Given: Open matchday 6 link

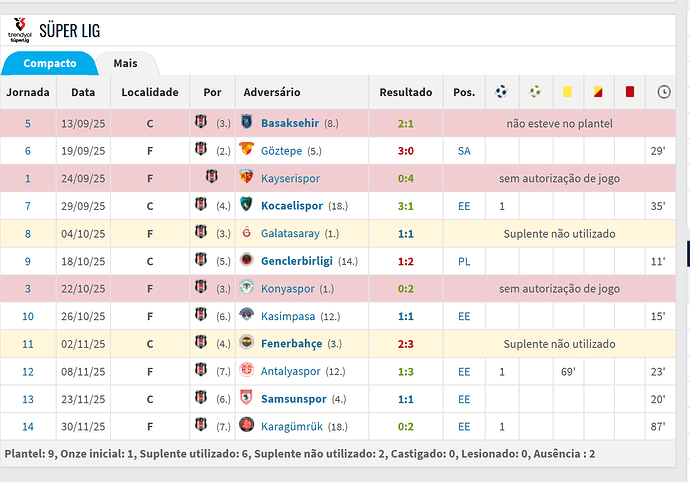Looking at the screenshot, I should pyautogui.click(x=28, y=151).
